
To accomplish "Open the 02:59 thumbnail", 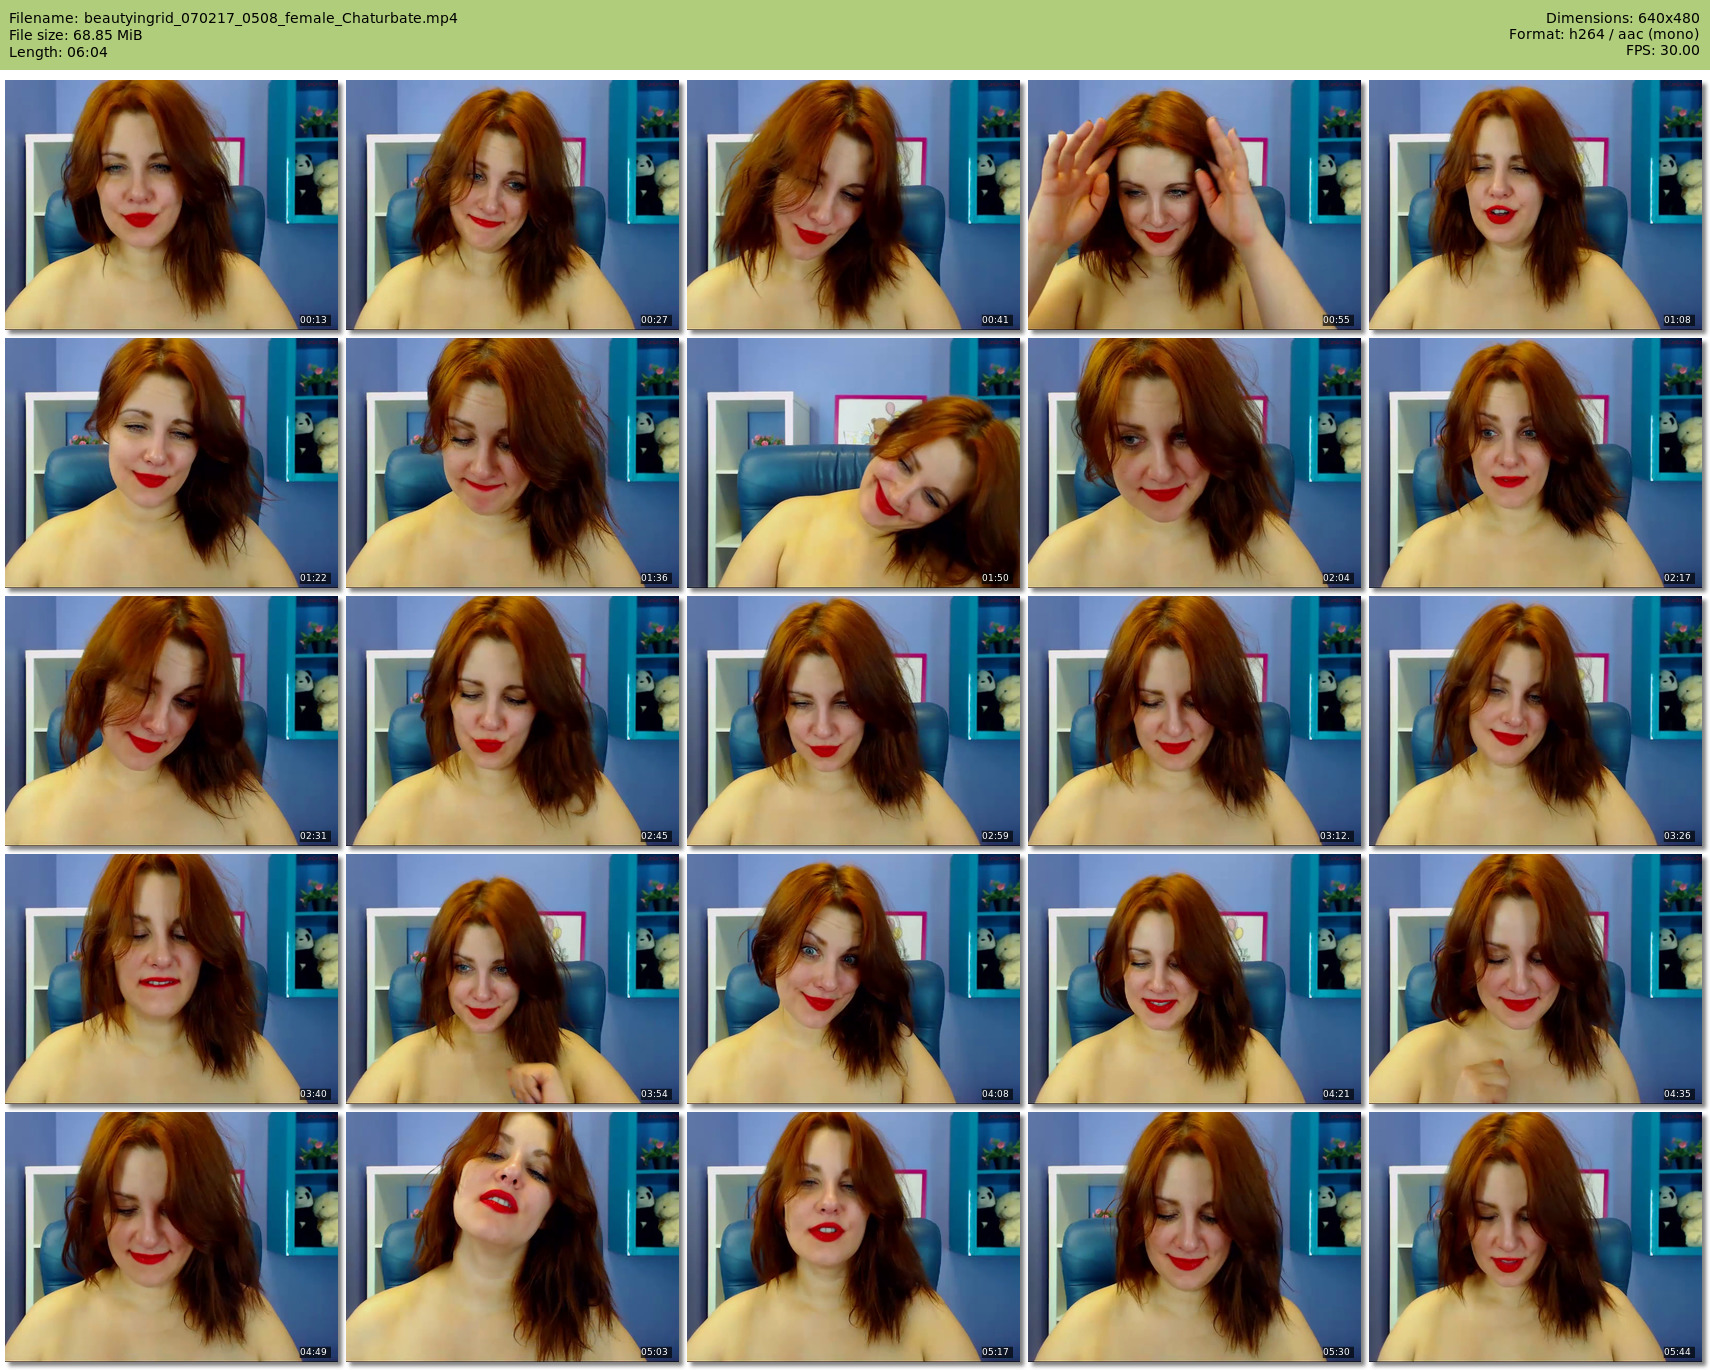I will [x=854, y=721].
